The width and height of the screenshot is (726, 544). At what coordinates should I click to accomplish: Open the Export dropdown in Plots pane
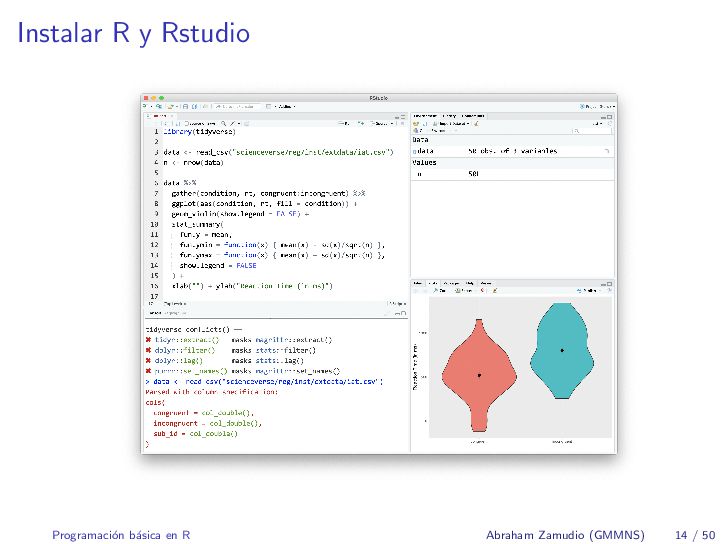tap(463, 290)
